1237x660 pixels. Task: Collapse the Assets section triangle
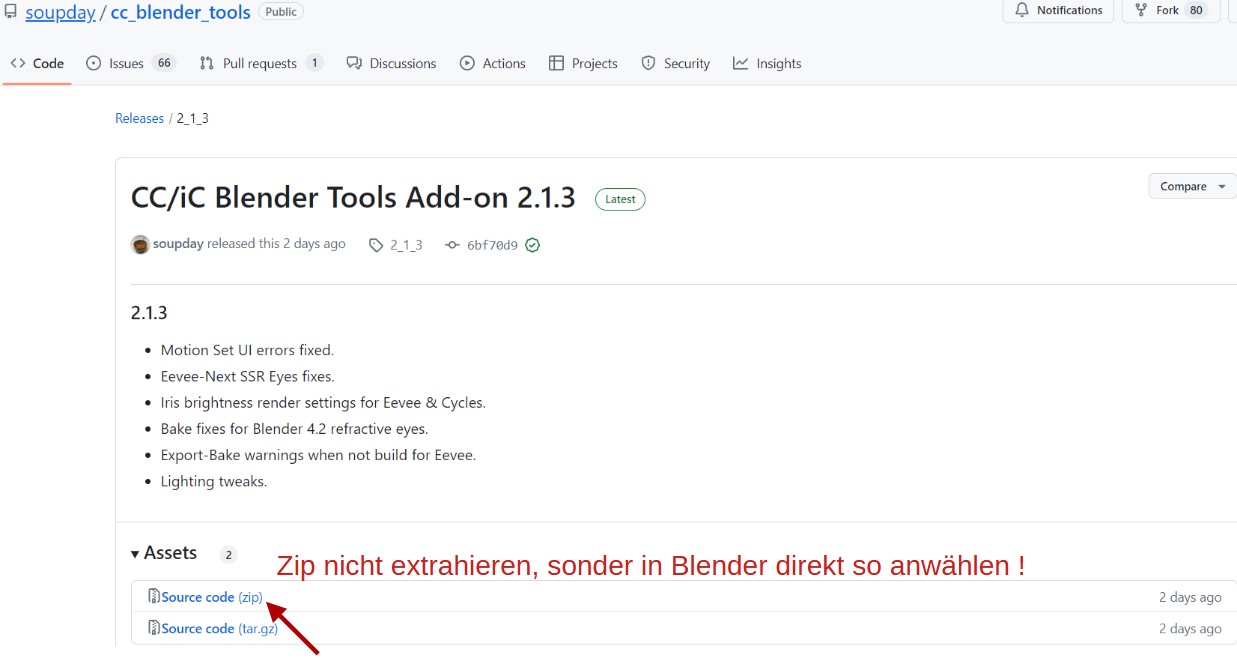point(135,554)
